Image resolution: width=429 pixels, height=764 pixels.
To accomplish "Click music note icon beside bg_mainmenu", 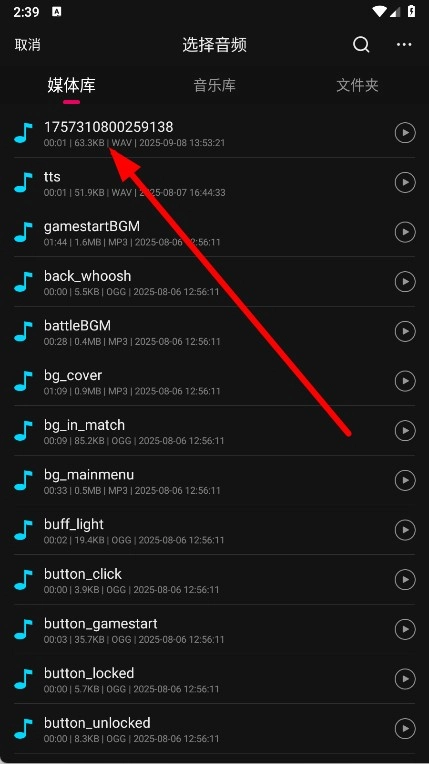I will (23, 480).
